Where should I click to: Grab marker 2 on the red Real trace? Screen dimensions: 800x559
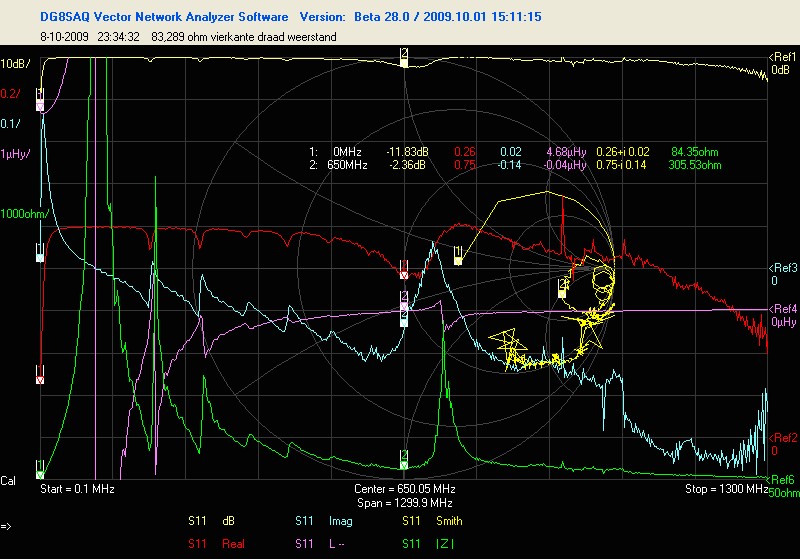(x=404, y=270)
